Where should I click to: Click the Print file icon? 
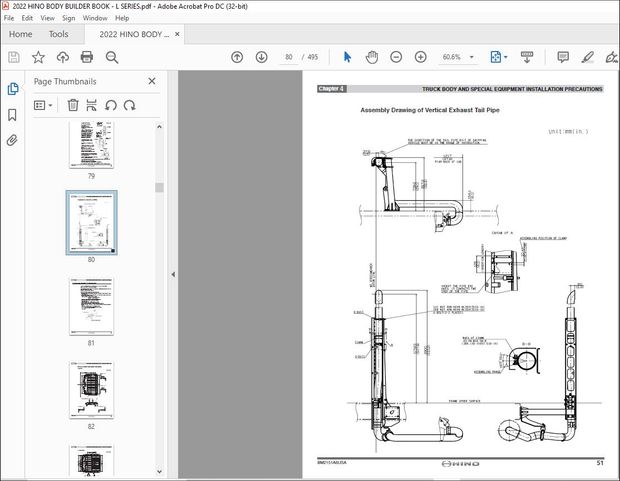tap(87, 57)
